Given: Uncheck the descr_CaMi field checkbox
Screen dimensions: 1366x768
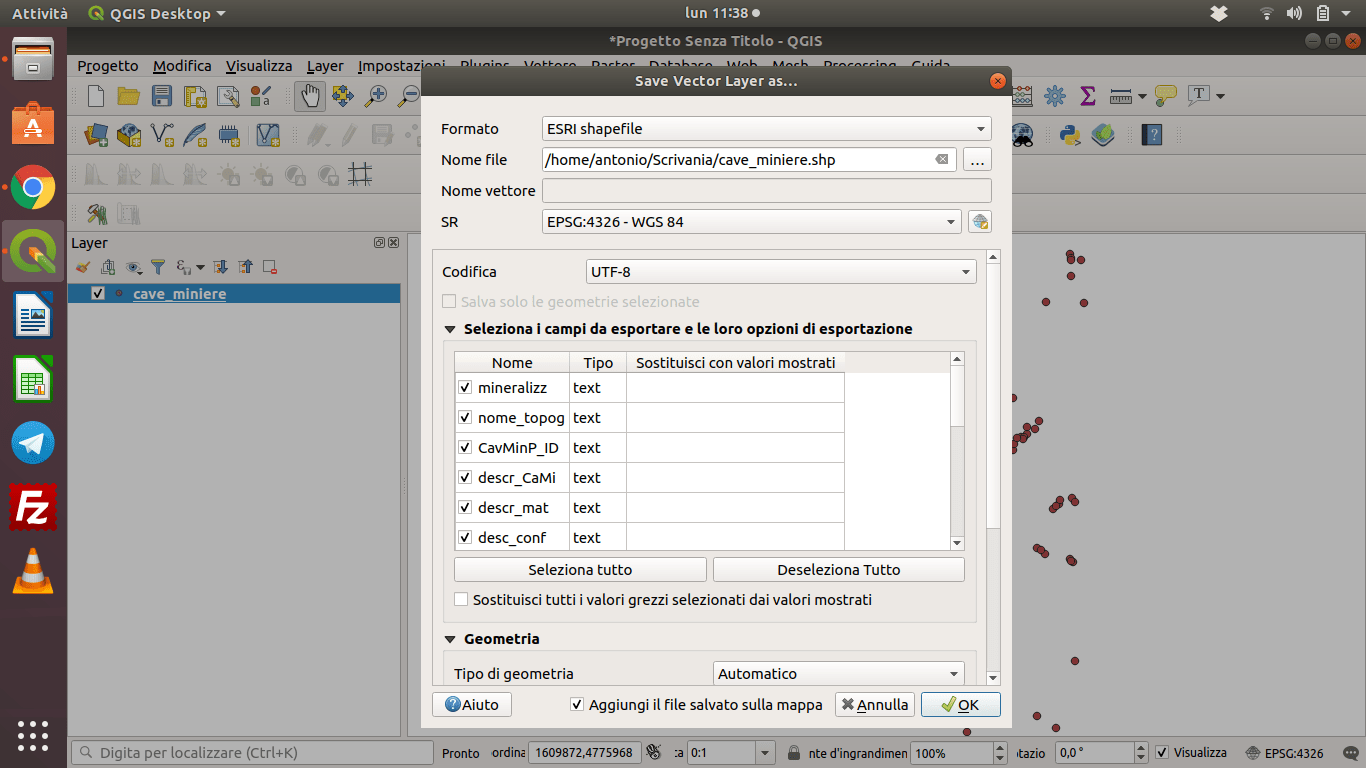Looking at the screenshot, I should pyautogui.click(x=465, y=477).
